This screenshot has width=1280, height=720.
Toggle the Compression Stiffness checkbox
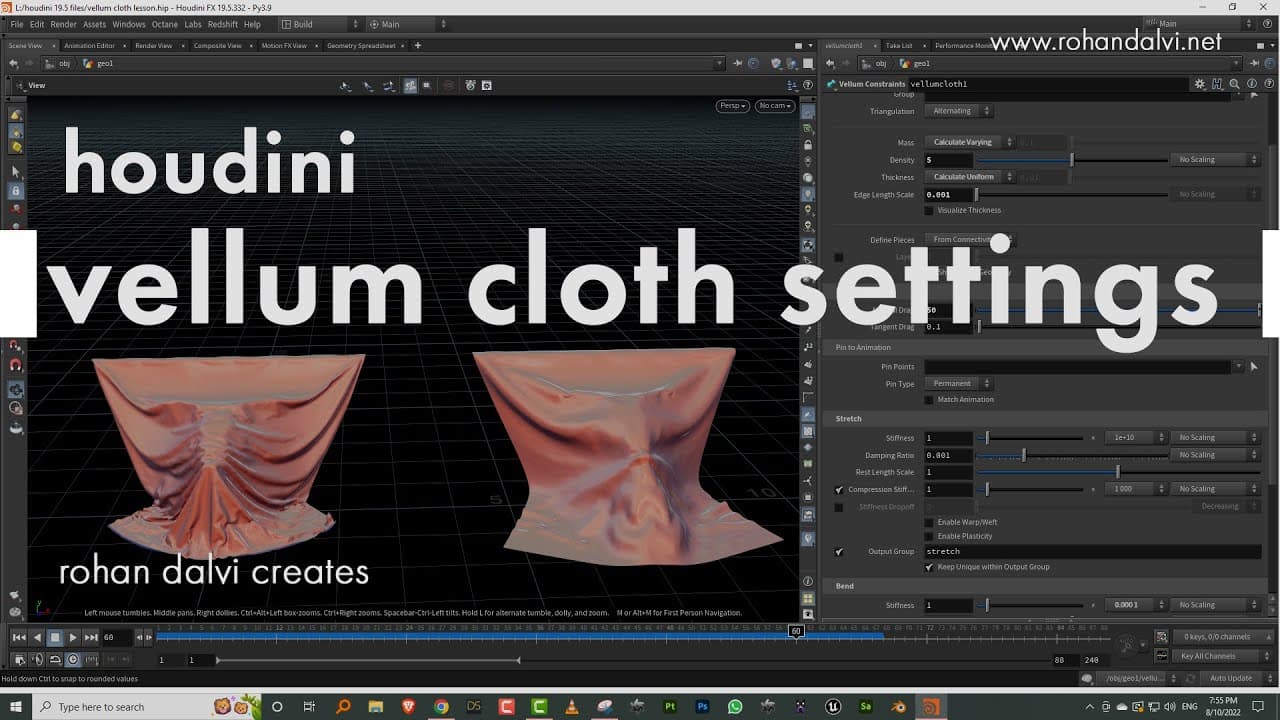(839, 489)
